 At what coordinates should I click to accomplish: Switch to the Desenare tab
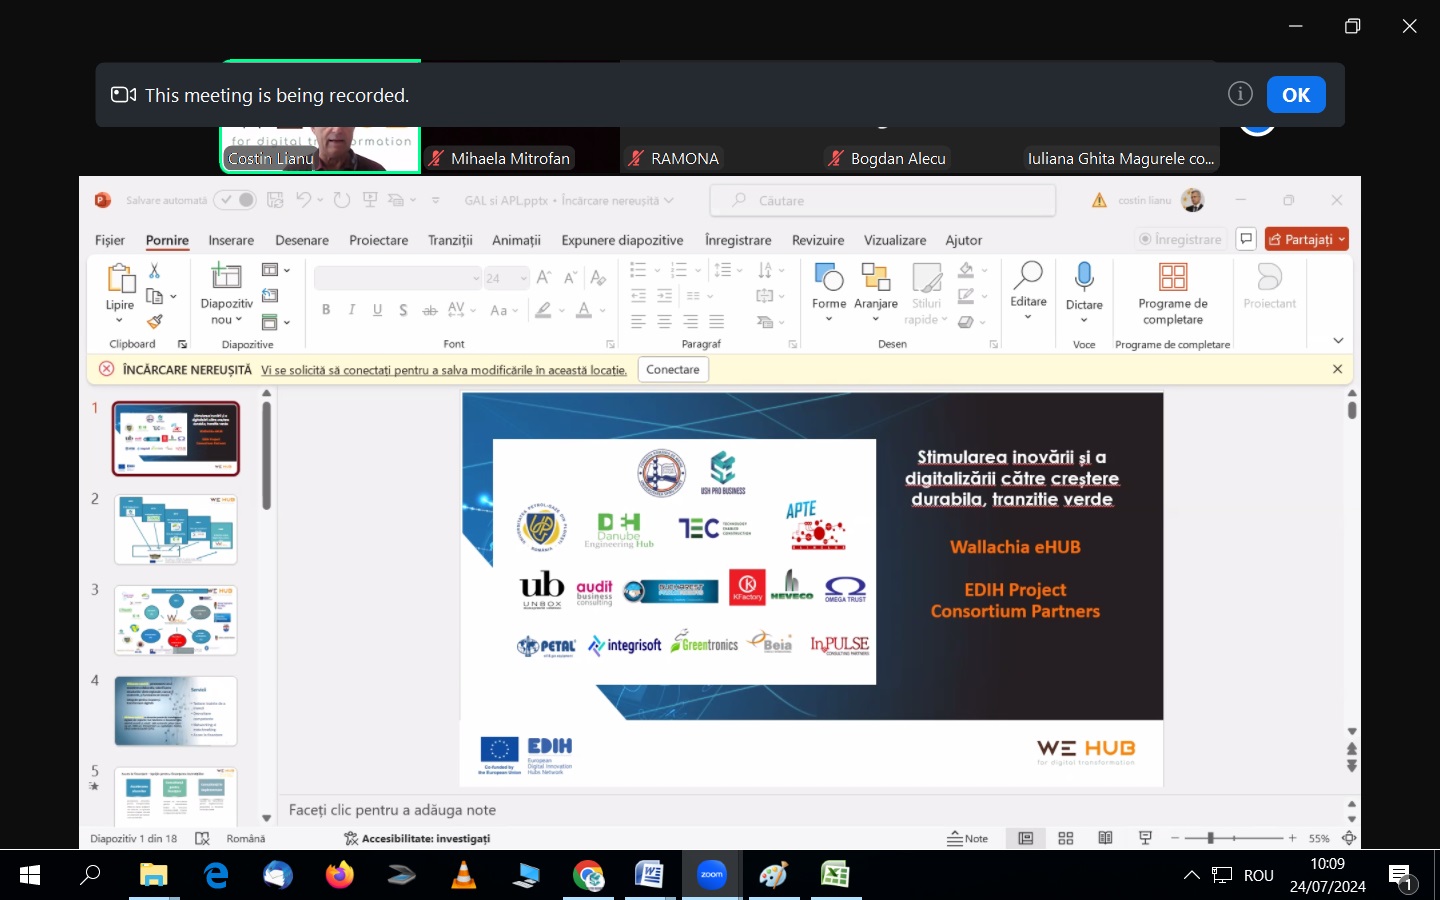tap(302, 240)
